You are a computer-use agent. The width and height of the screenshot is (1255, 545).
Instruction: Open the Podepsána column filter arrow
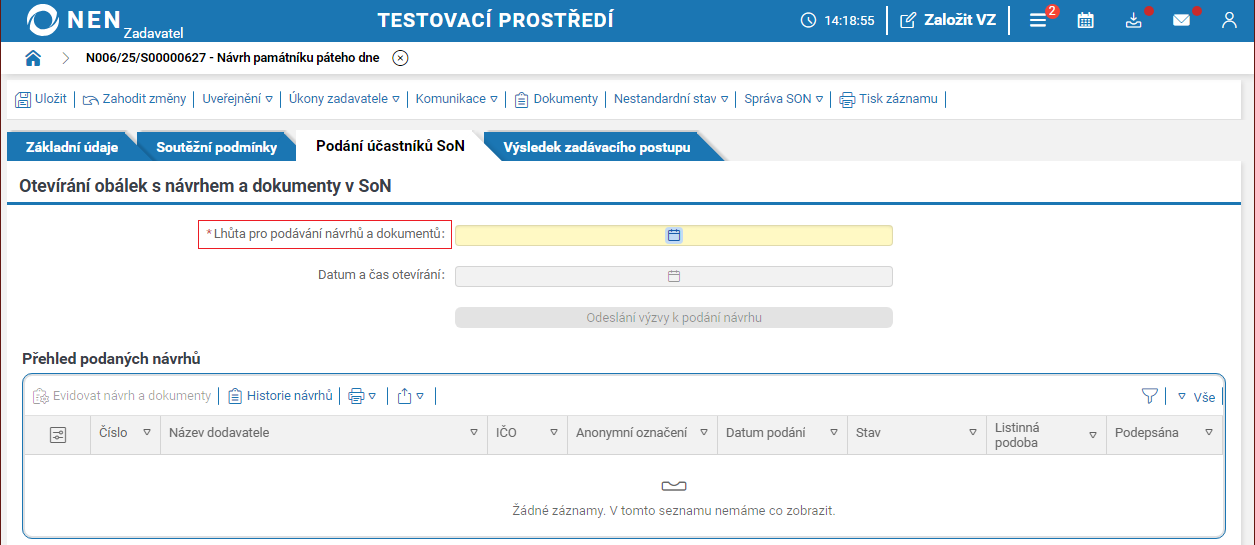1209,433
